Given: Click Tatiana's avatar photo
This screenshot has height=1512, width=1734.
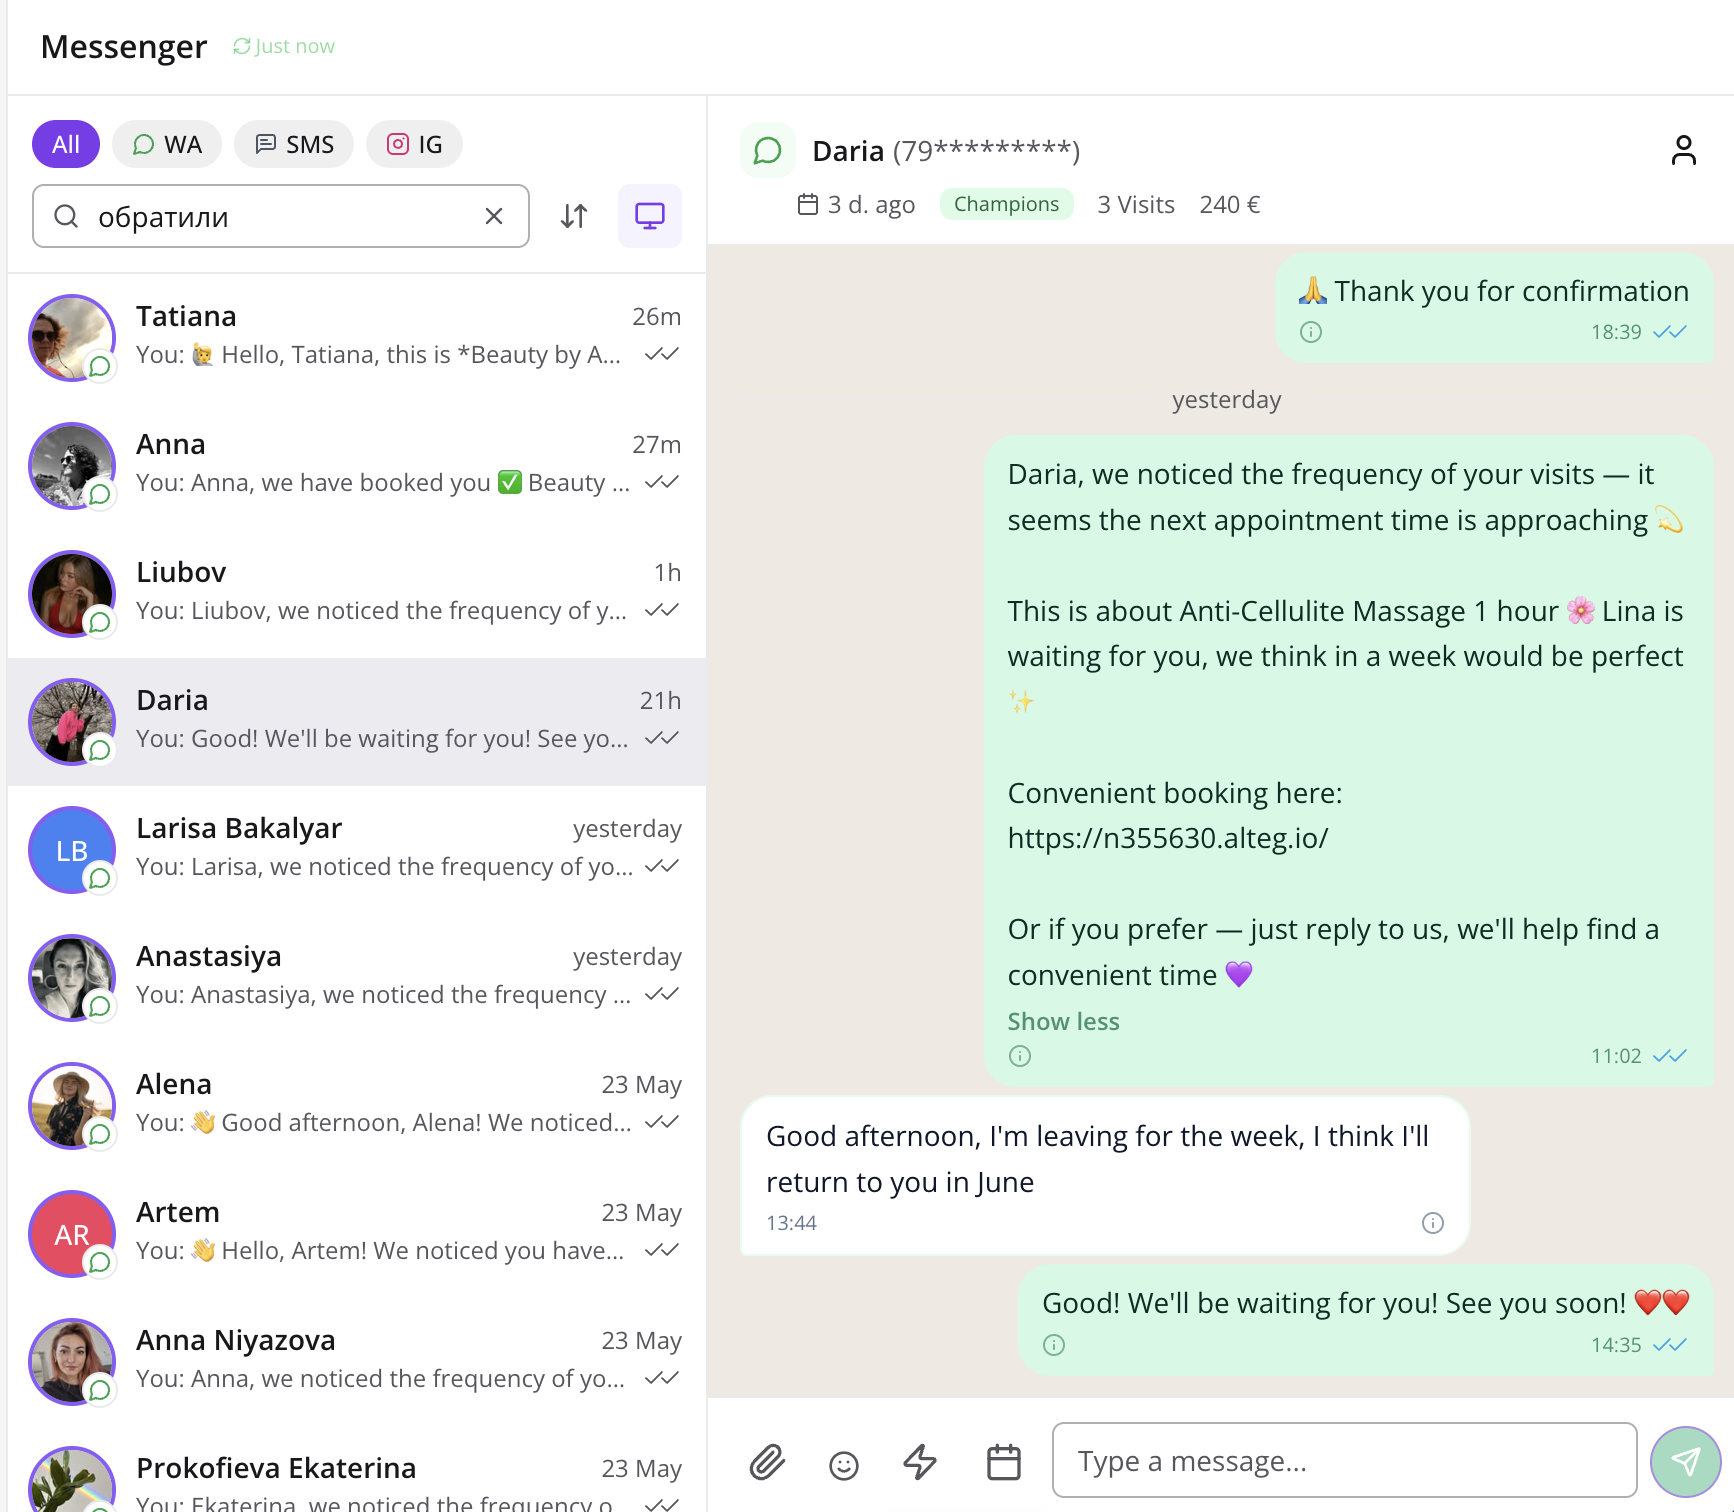Looking at the screenshot, I should tap(72, 338).
